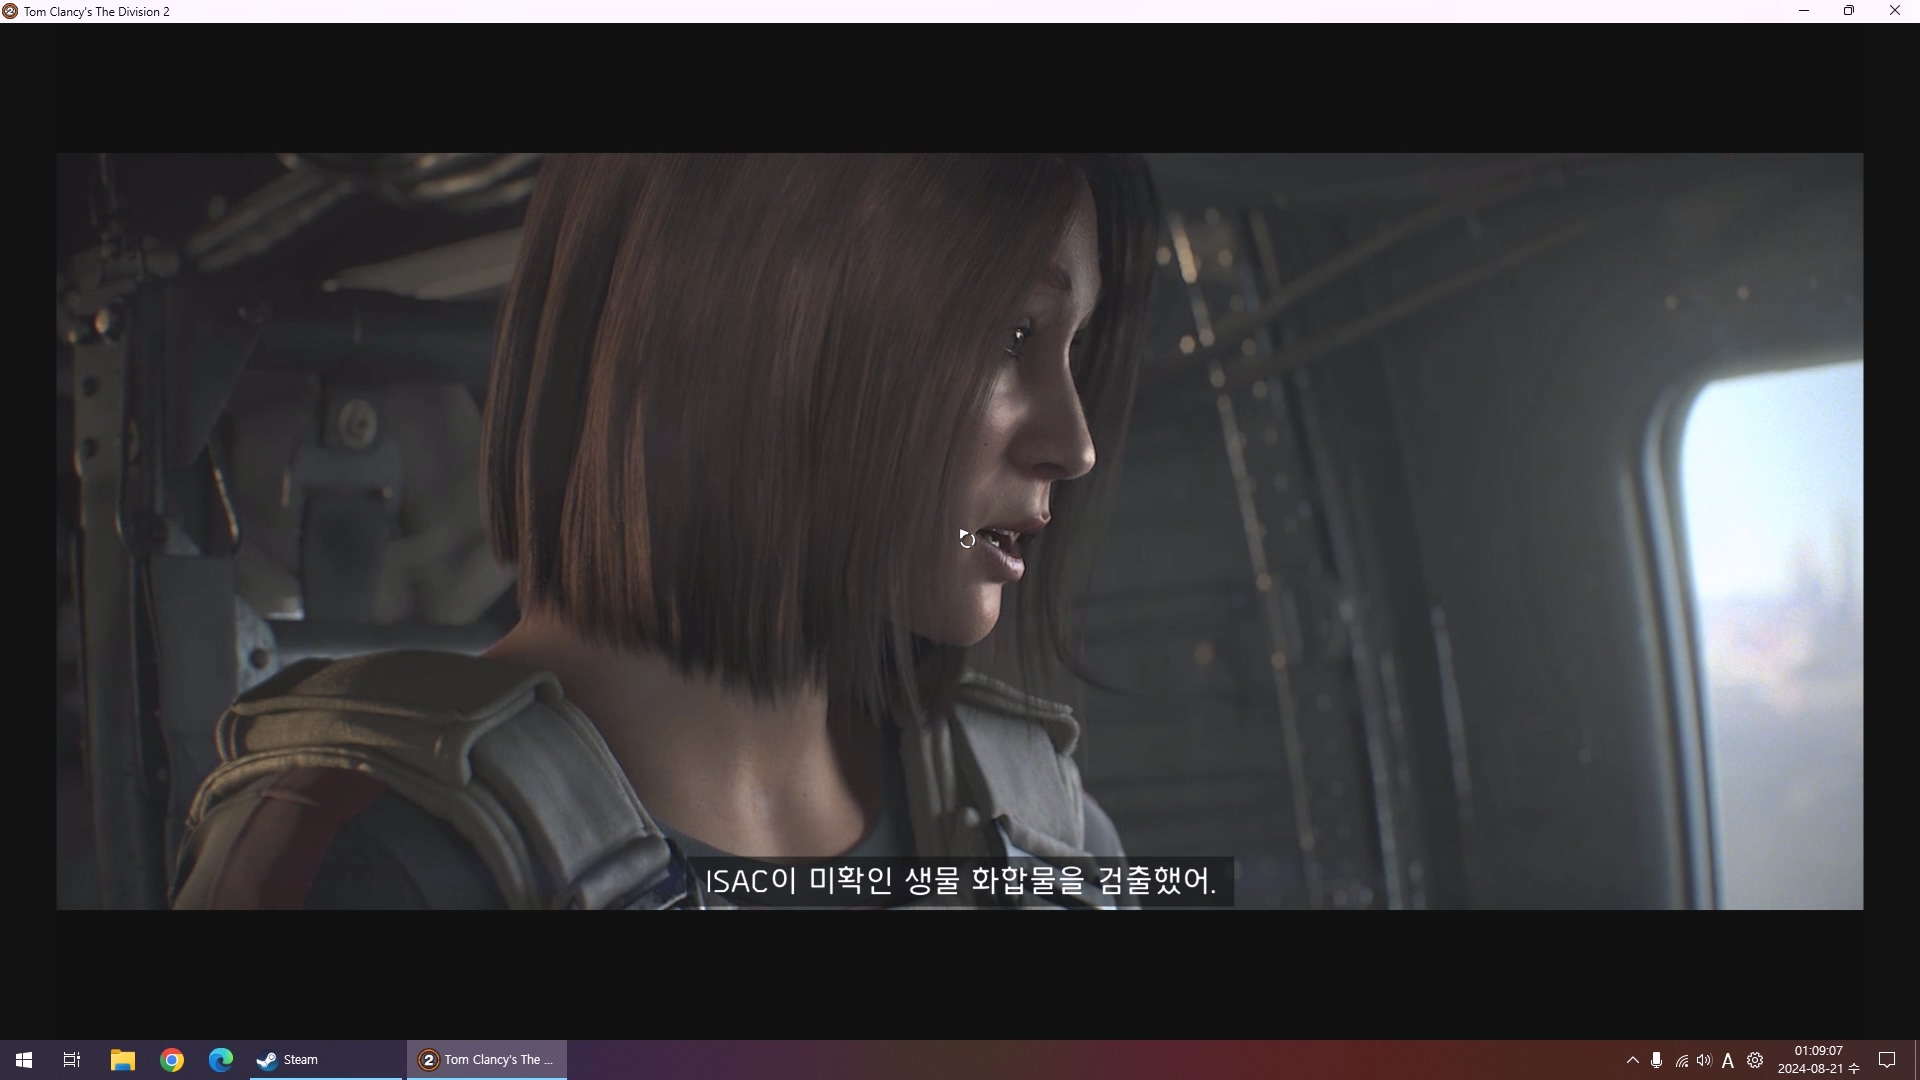Click the Show desktop strip at taskbar edge
This screenshot has height=1080, width=1920.
tap(1916, 1060)
